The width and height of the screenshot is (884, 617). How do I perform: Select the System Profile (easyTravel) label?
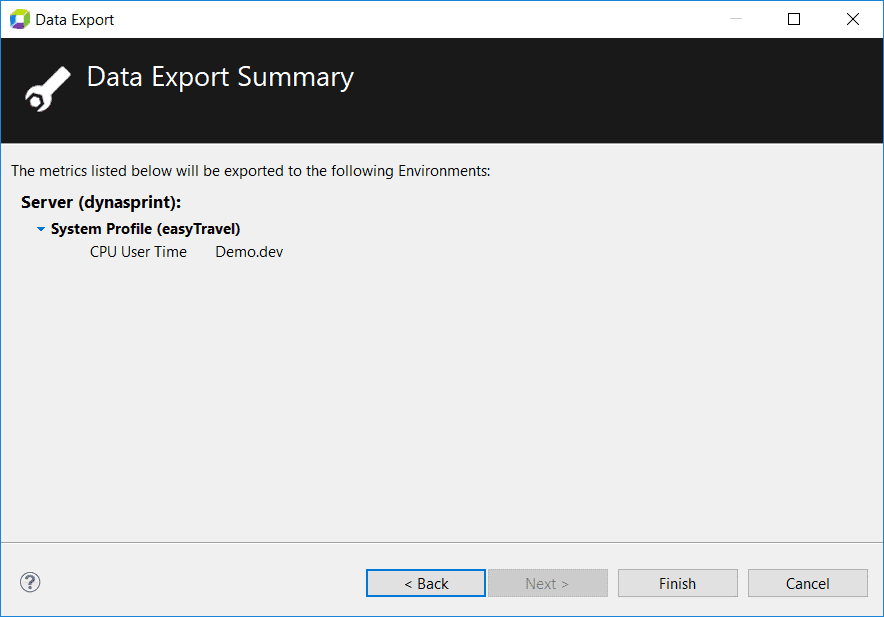(x=145, y=229)
